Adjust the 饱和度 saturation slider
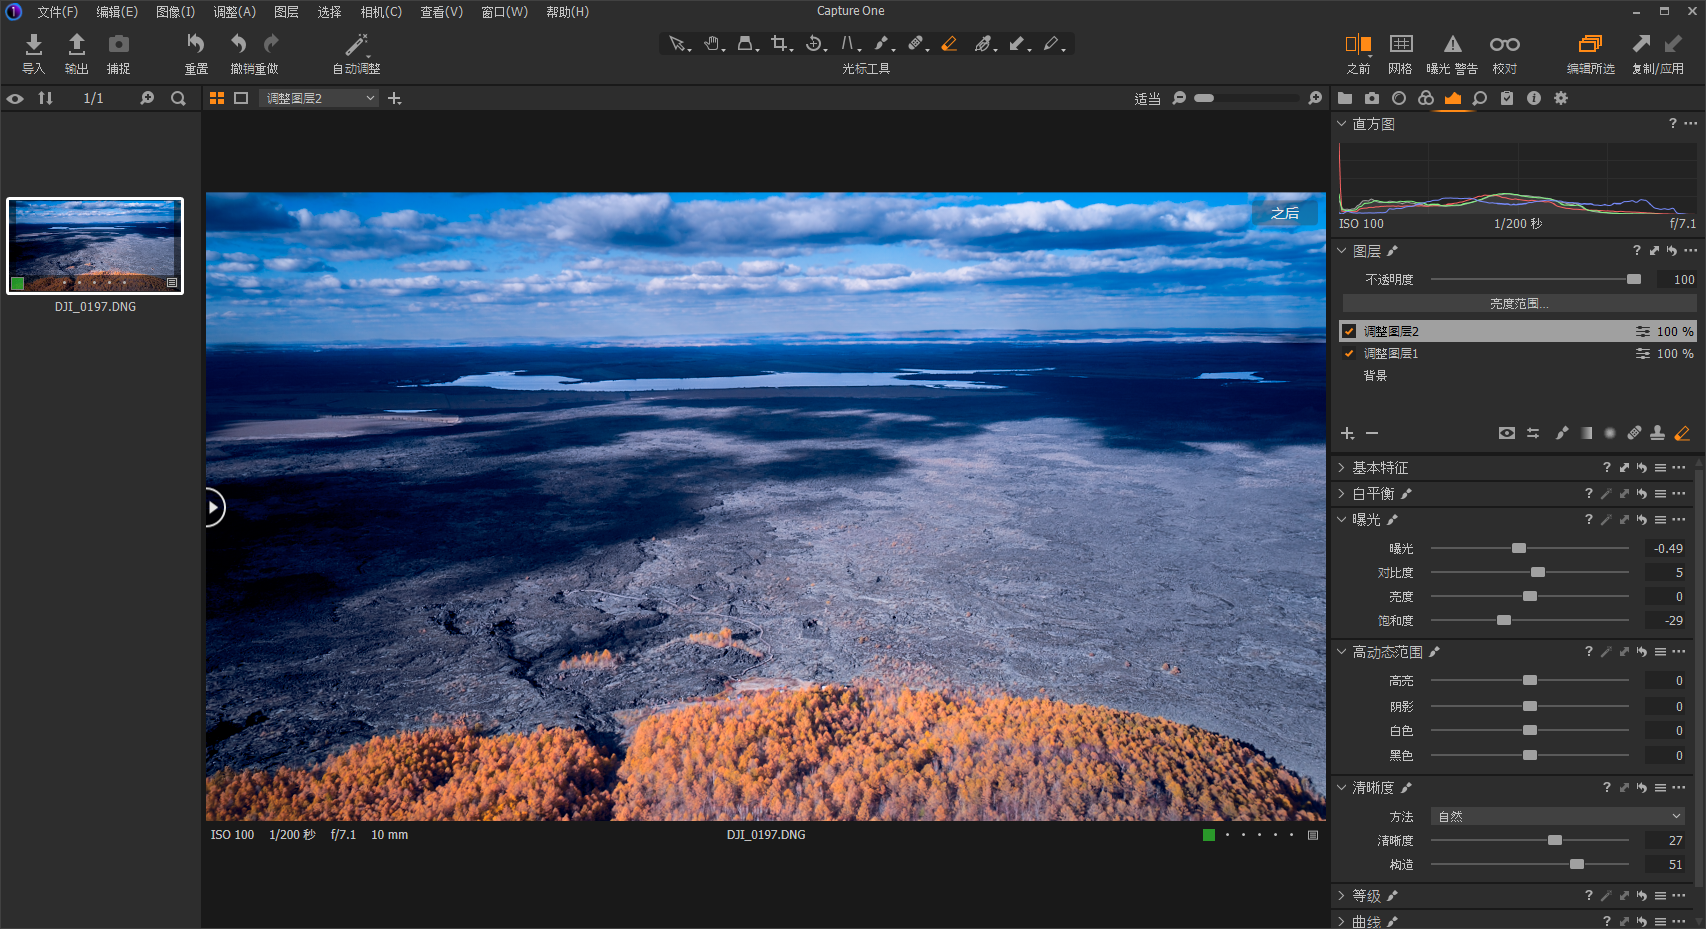The image size is (1706, 929). [x=1503, y=620]
